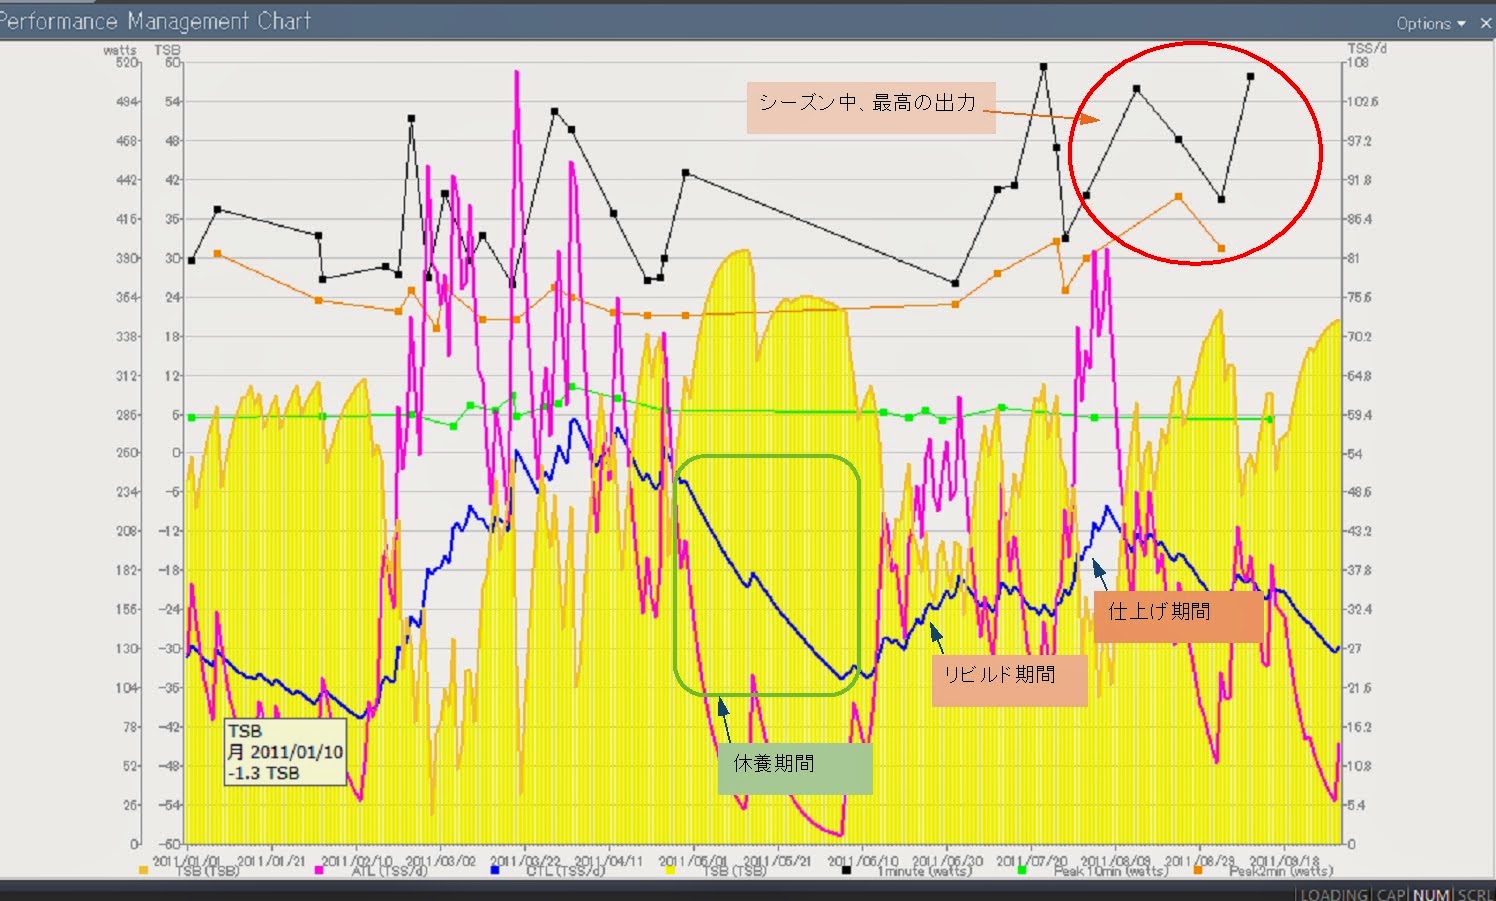Click the CAP indicator in status bar
This screenshot has width=1496, height=901.
1390,894
